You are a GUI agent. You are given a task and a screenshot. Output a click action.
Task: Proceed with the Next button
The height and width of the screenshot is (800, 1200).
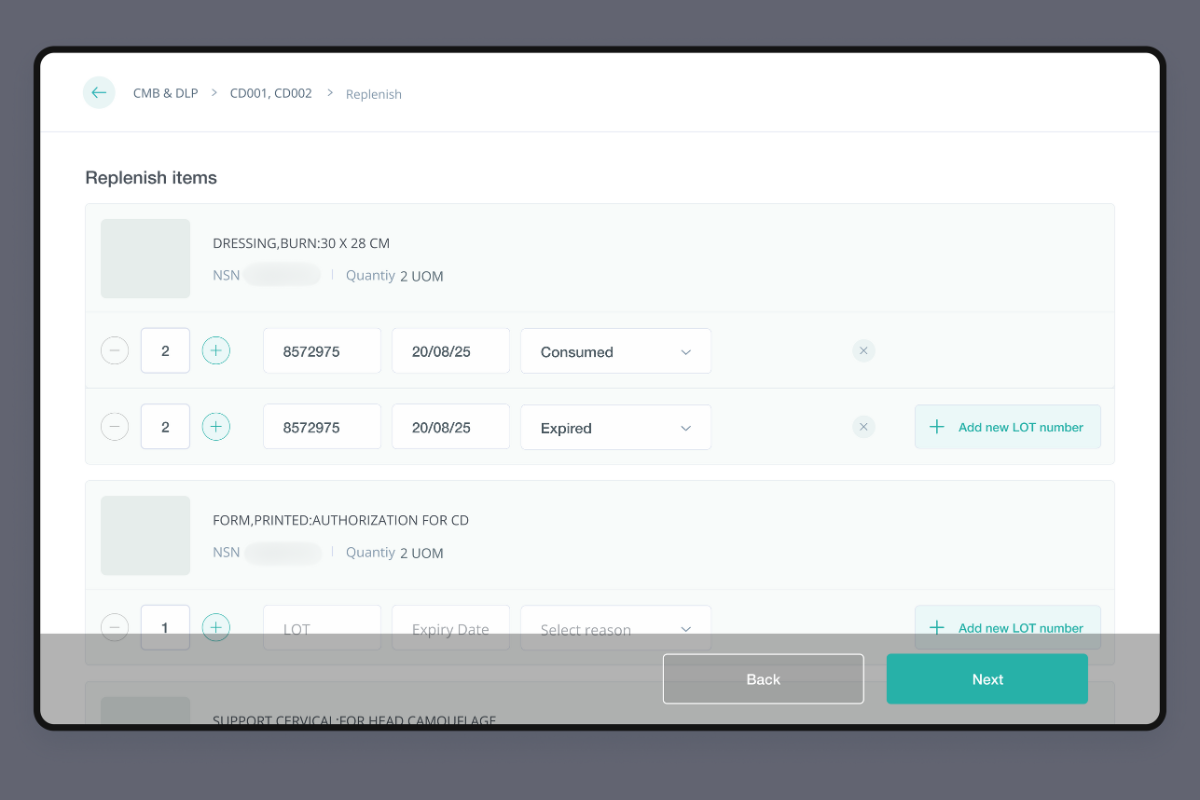[987, 679]
